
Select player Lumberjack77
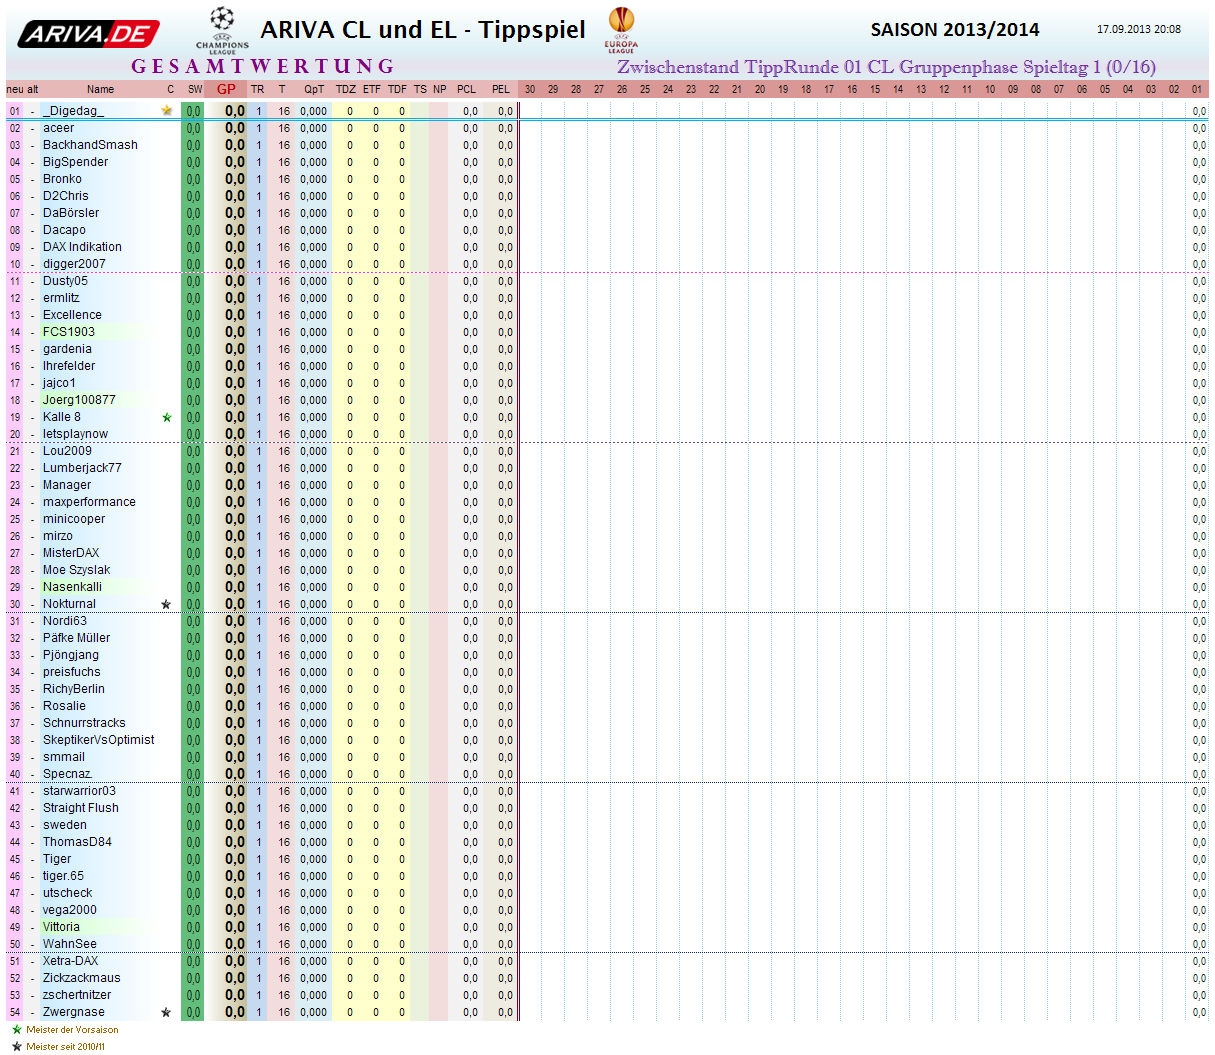click(82, 468)
